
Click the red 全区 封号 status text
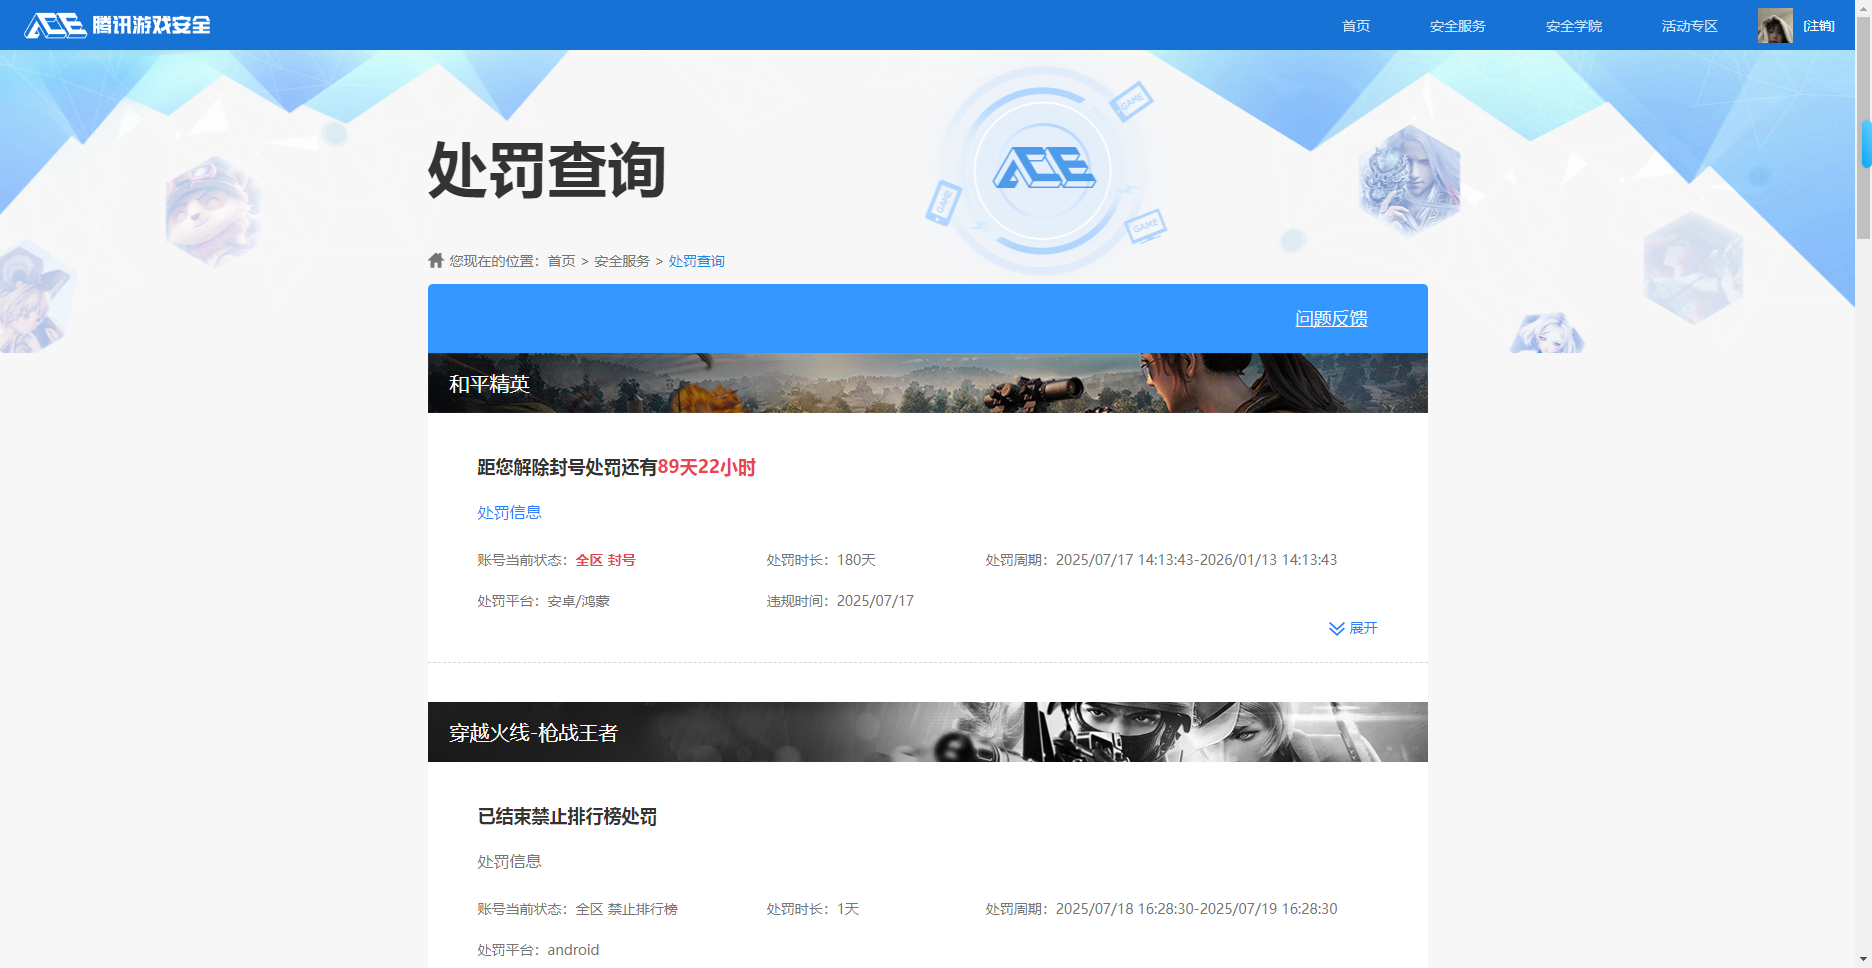[x=605, y=560]
